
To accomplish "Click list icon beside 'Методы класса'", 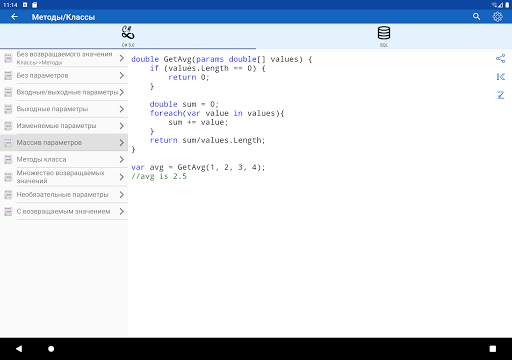I will point(8,159).
